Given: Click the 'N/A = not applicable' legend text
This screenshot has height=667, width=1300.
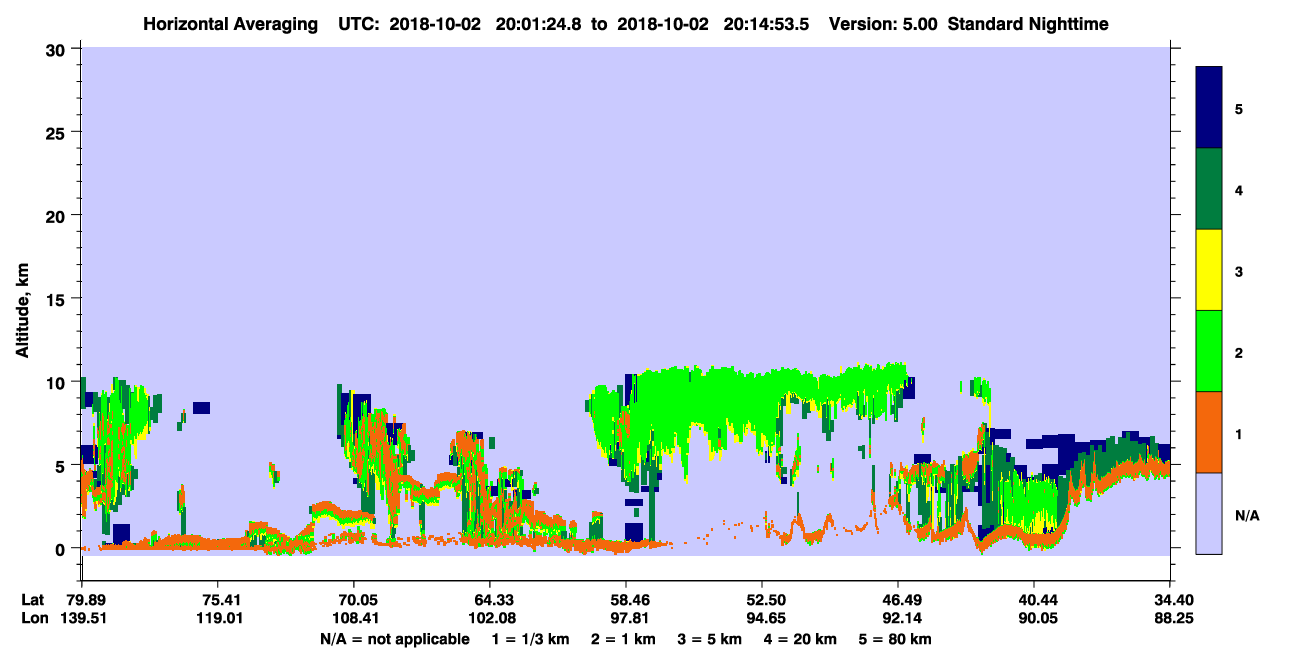Looking at the screenshot, I should pos(394,639).
